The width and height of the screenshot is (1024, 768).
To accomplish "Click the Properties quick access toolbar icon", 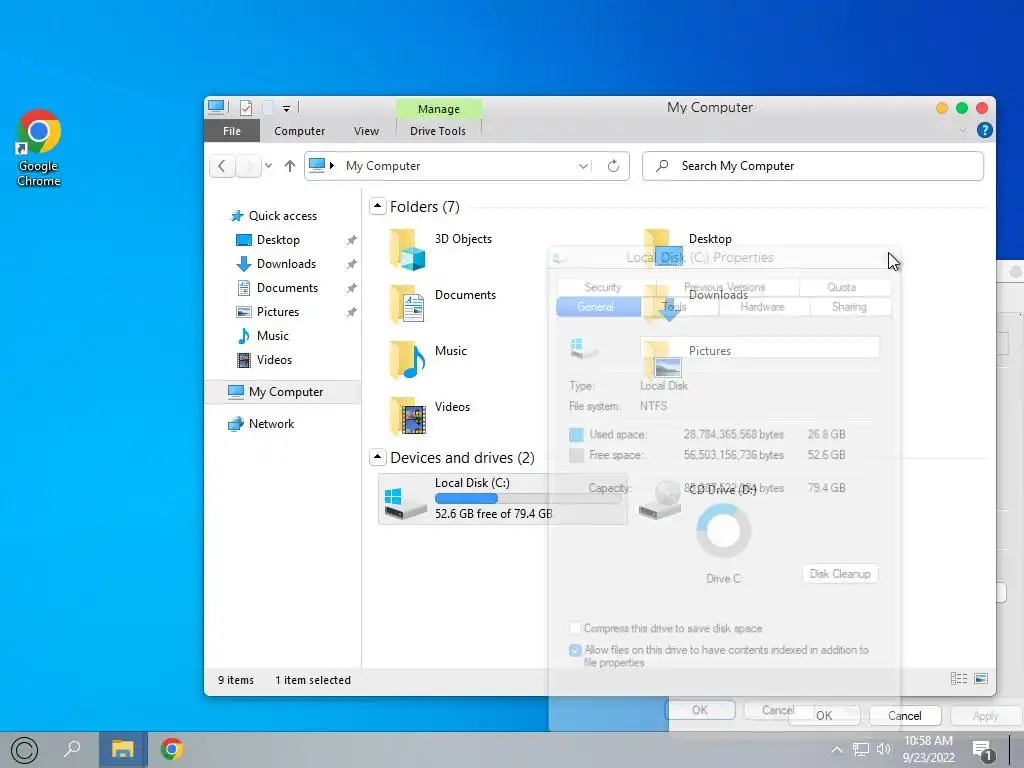I will click(246, 108).
